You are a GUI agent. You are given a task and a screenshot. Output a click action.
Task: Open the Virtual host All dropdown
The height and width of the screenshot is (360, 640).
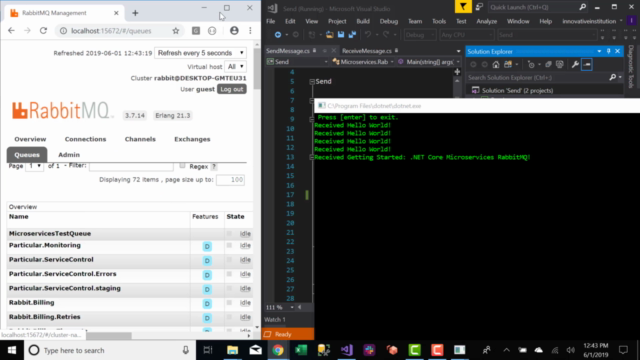[x=236, y=67]
